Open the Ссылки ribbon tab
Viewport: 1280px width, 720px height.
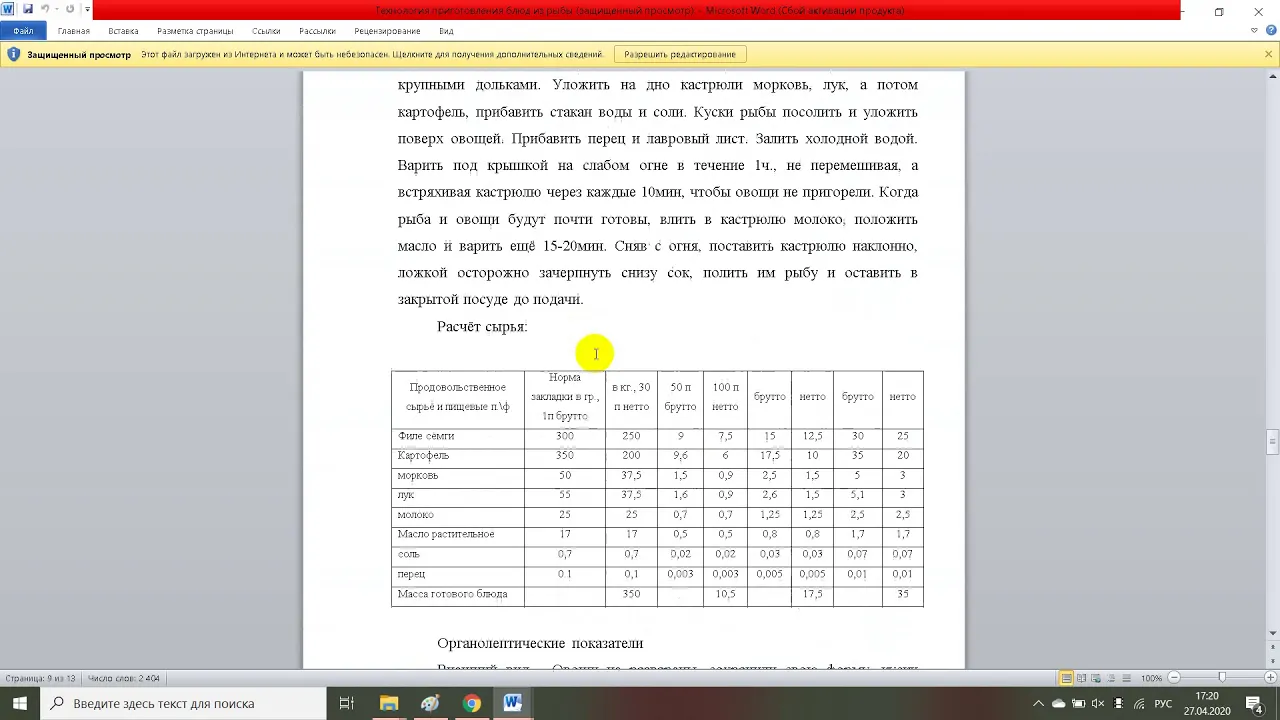tap(266, 31)
